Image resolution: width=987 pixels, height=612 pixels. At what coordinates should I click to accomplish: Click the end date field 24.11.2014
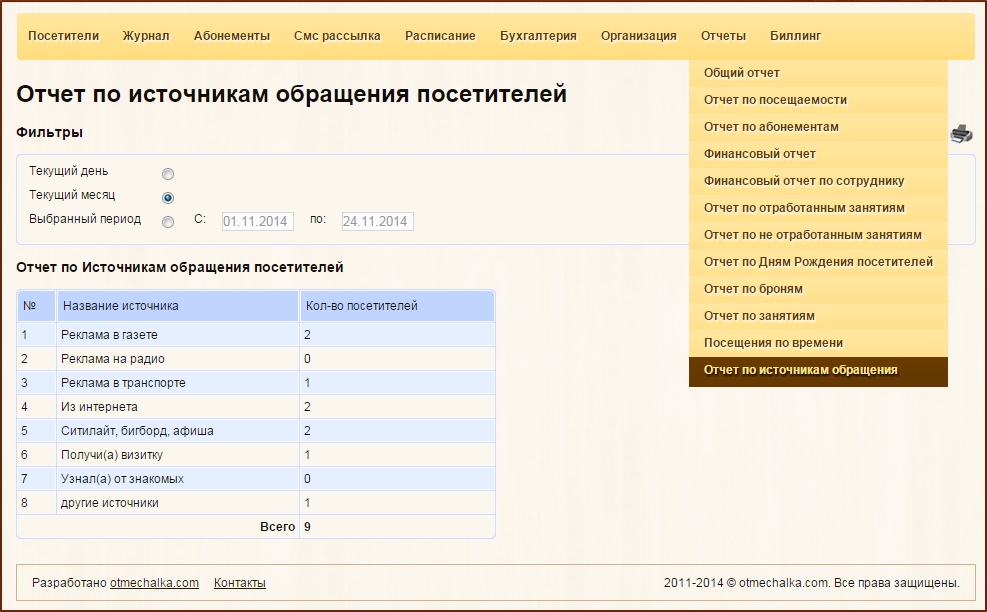[378, 221]
